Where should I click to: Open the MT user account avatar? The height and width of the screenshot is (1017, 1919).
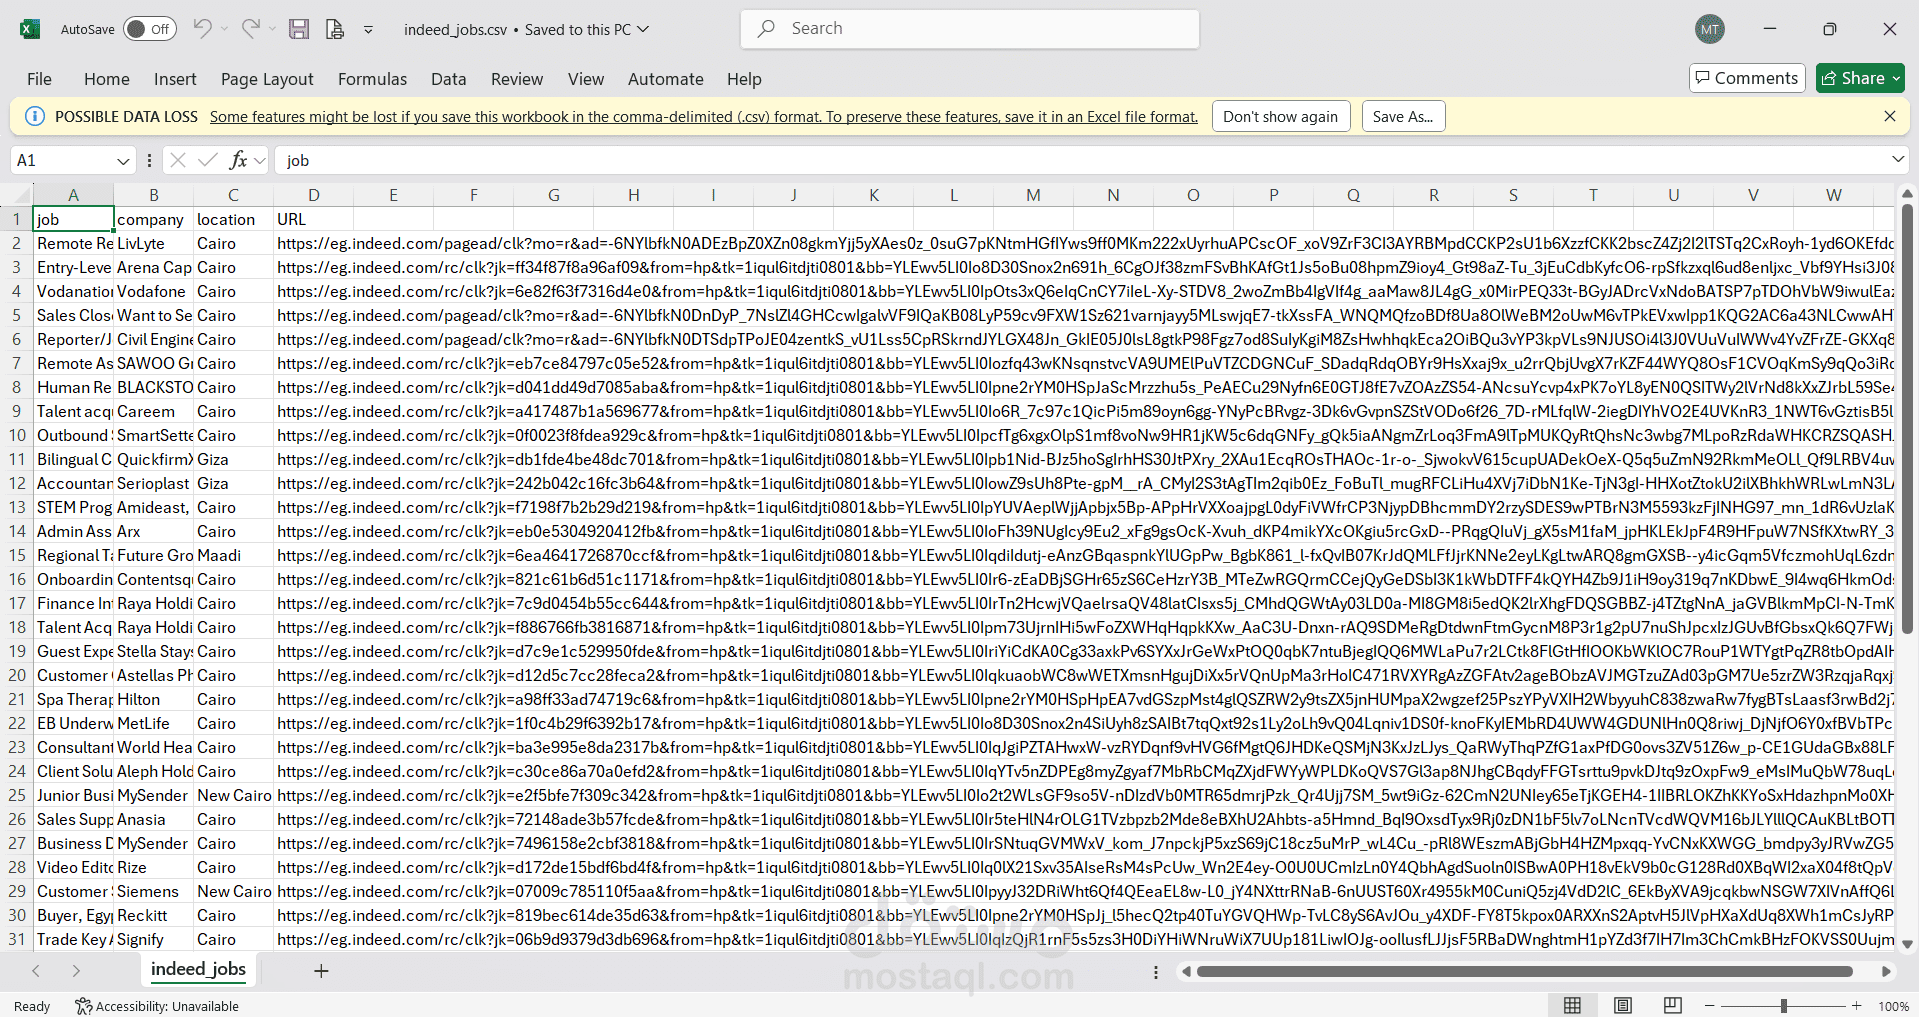1710,29
